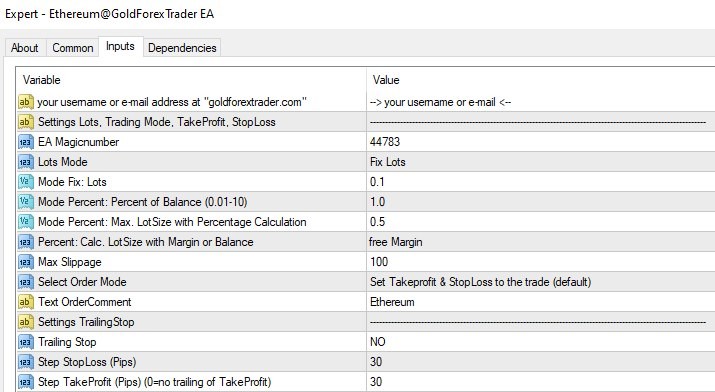The image size is (715, 392).
Task: Toggle the Trailing Stop NO value
Action: click(x=541, y=342)
